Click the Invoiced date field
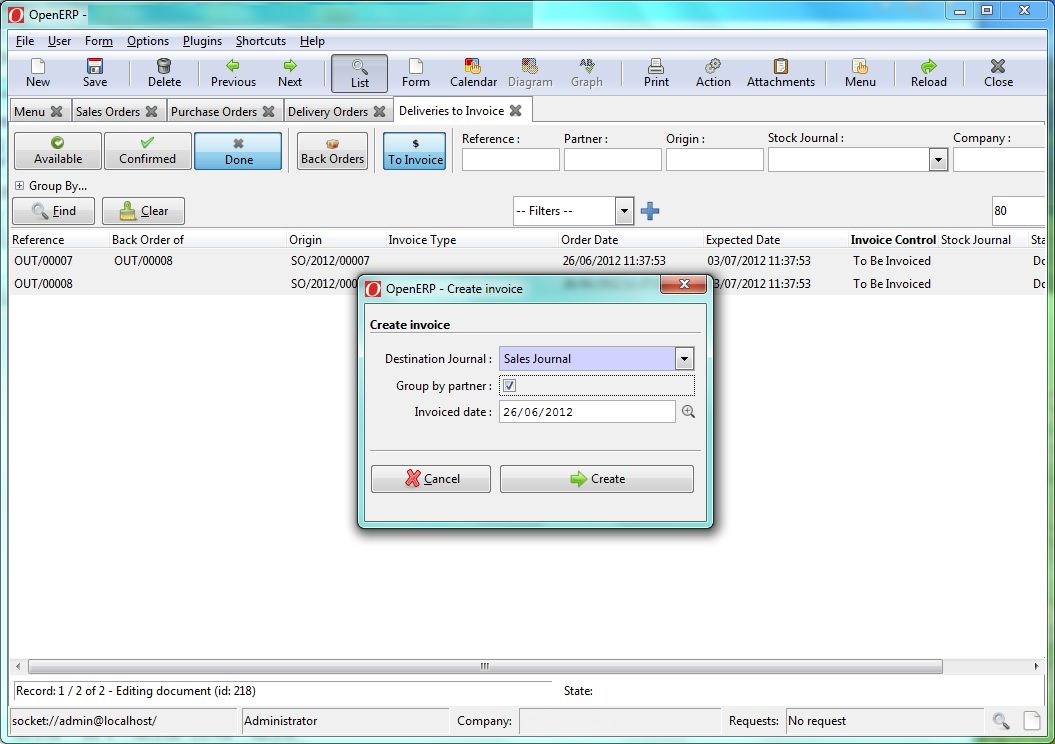This screenshot has width=1055, height=744. [x=587, y=412]
